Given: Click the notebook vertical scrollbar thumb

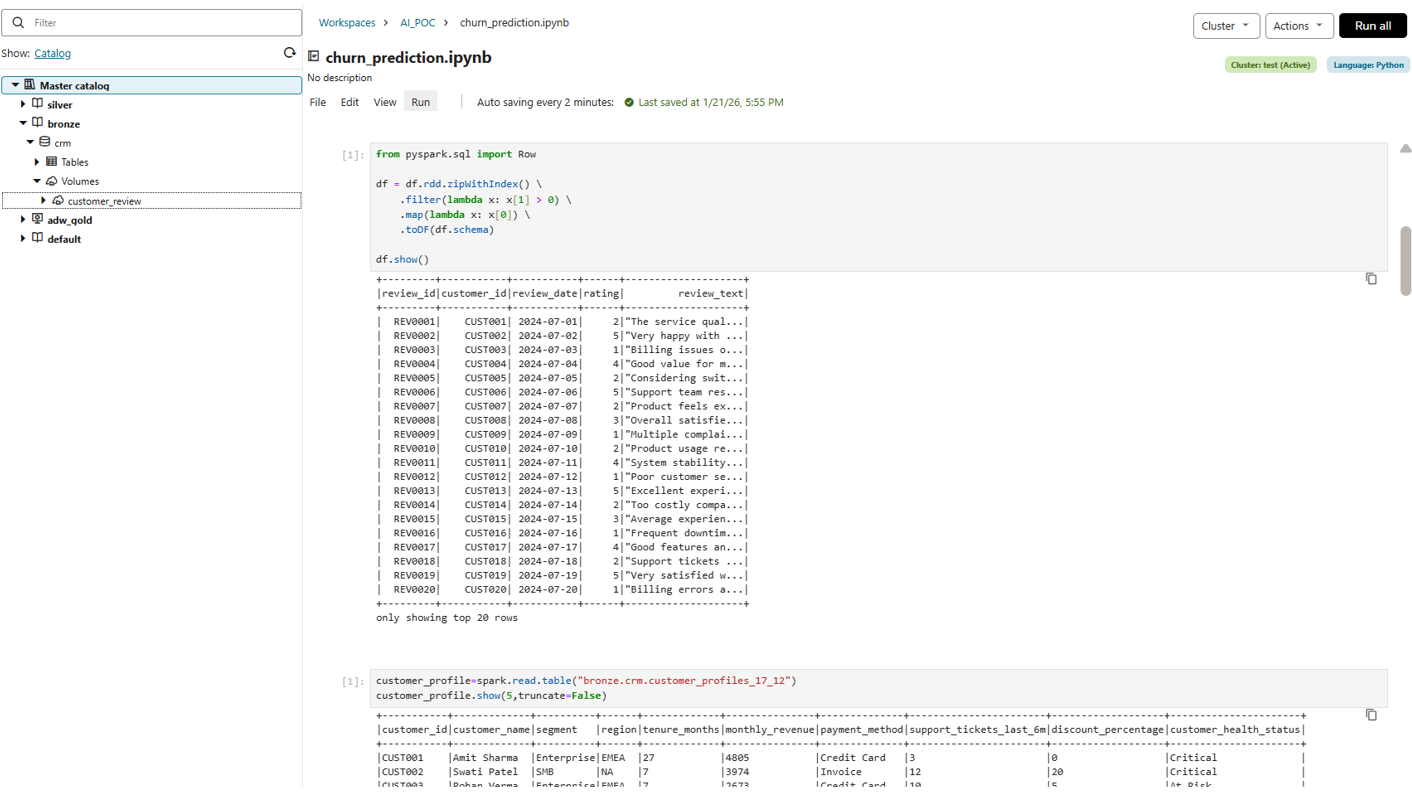Looking at the screenshot, I should pyautogui.click(x=1405, y=260).
